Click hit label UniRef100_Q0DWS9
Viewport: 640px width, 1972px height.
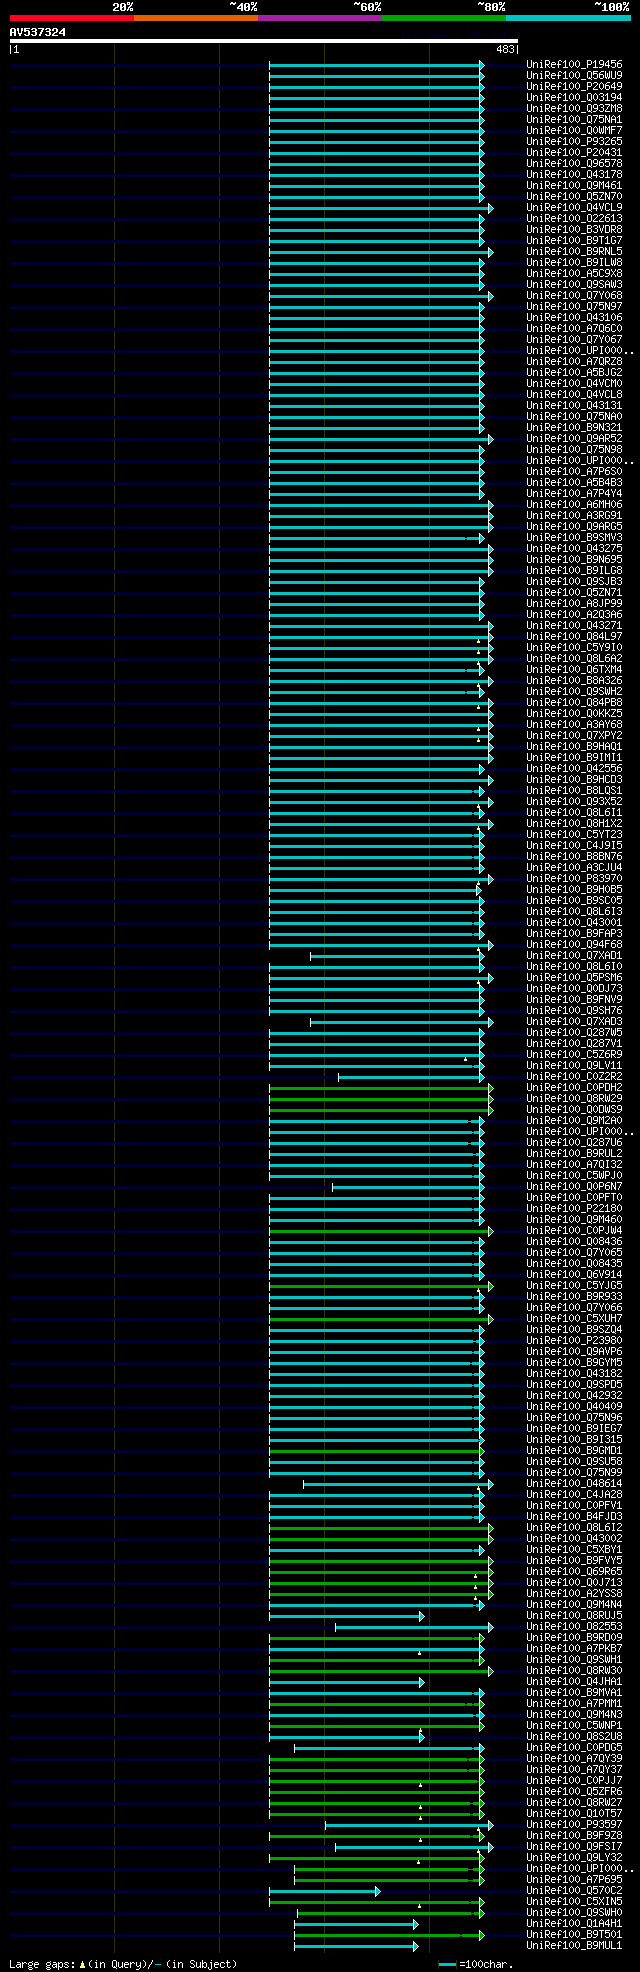pyautogui.click(x=574, y=1110)
